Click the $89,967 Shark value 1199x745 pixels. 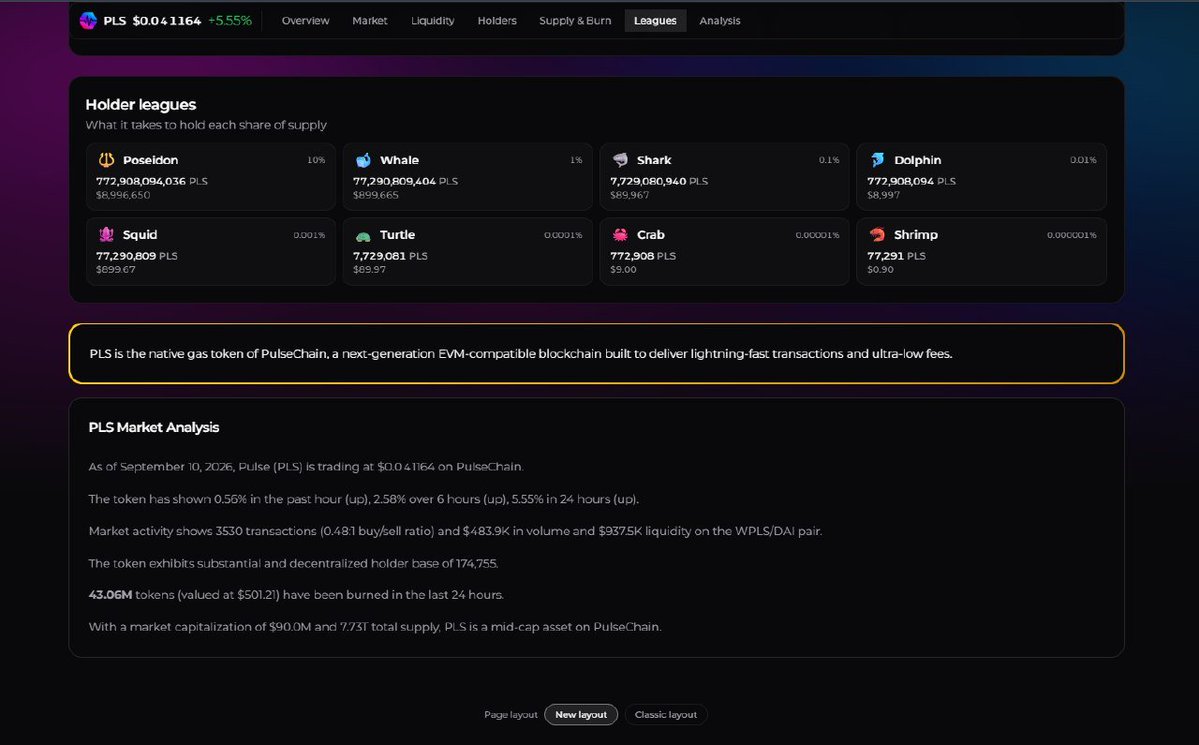[629, 195]
